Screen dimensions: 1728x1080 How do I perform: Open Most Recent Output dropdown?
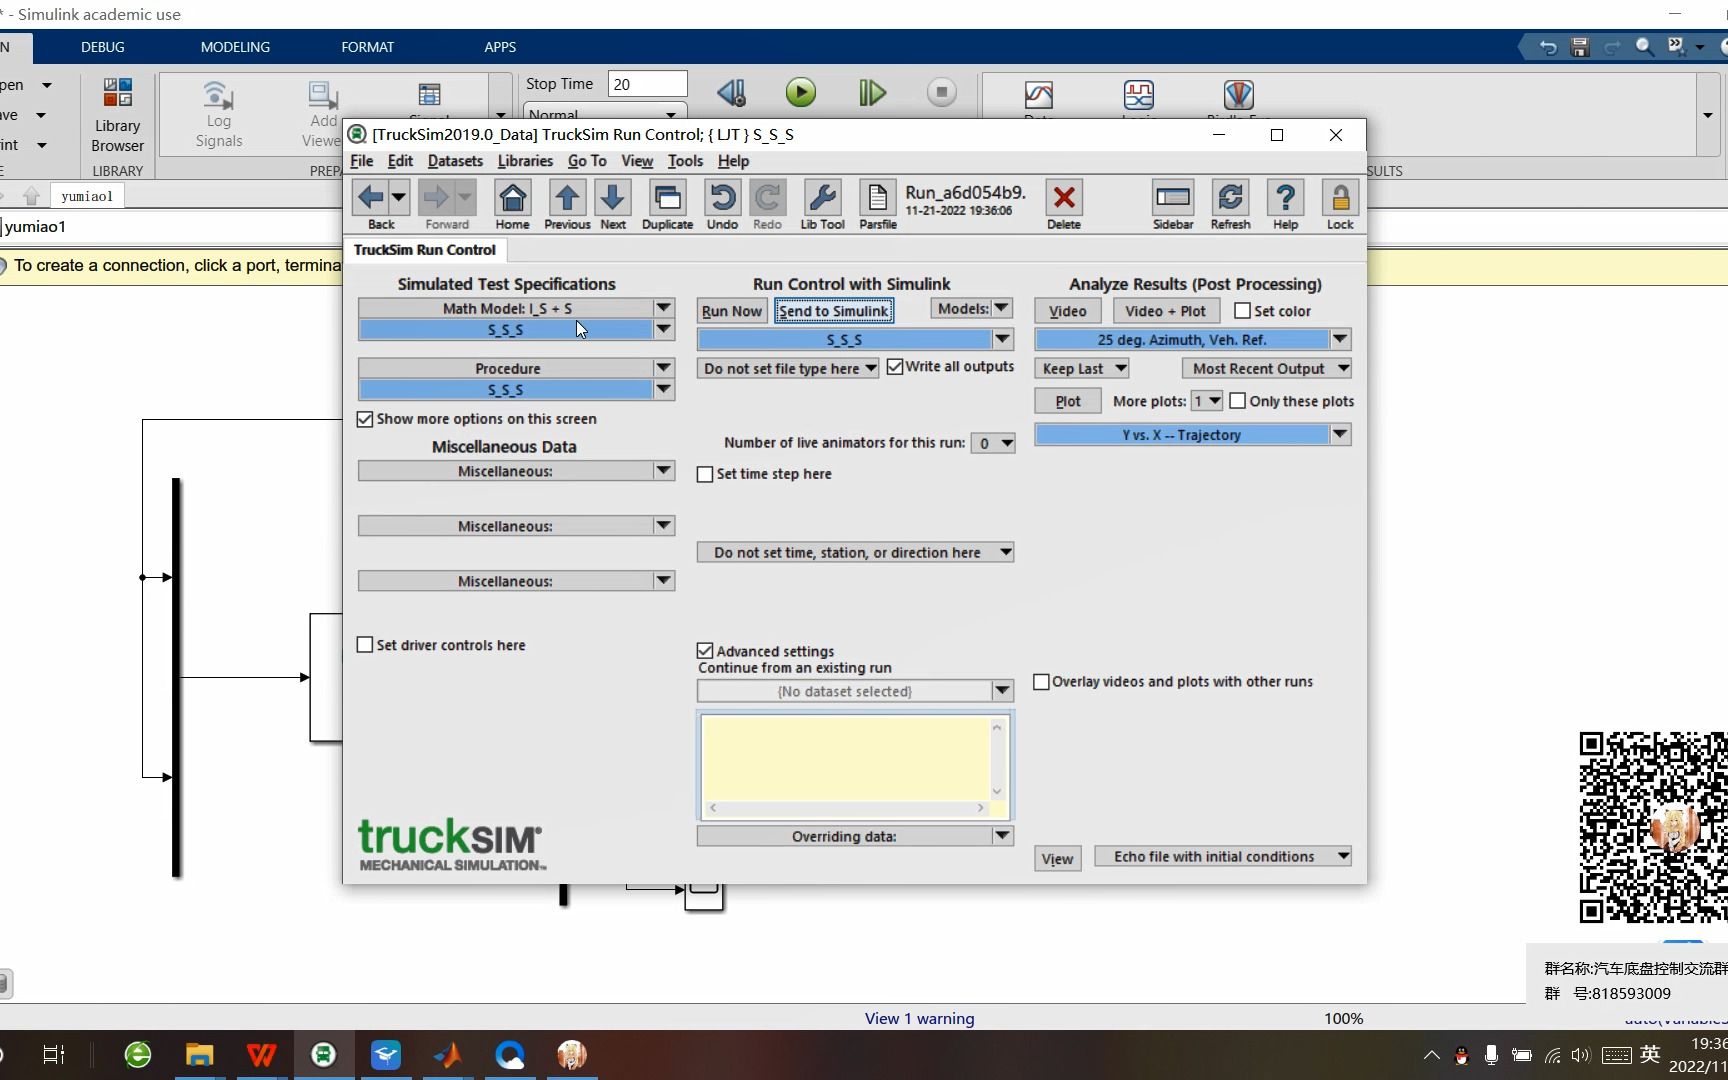point(1267,369)
